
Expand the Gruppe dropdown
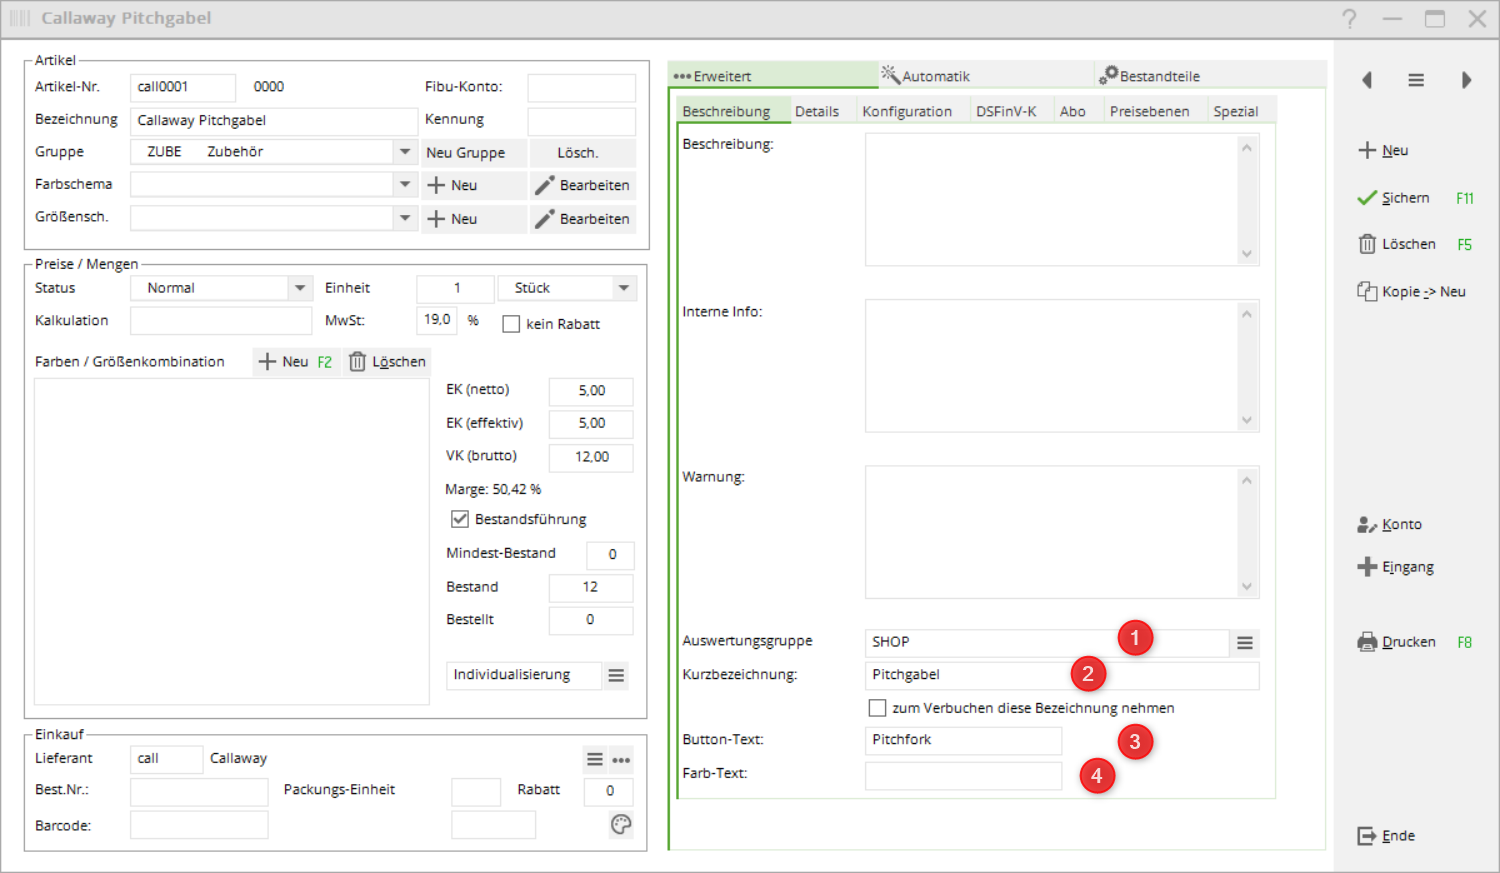coord(405,152)
